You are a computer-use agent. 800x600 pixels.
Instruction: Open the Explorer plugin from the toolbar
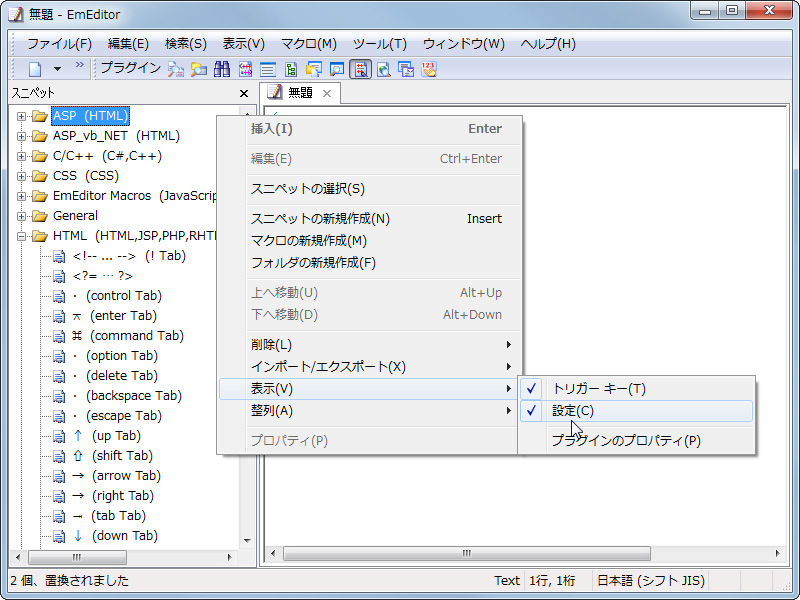pyautogui.click(x=198, y=69)
